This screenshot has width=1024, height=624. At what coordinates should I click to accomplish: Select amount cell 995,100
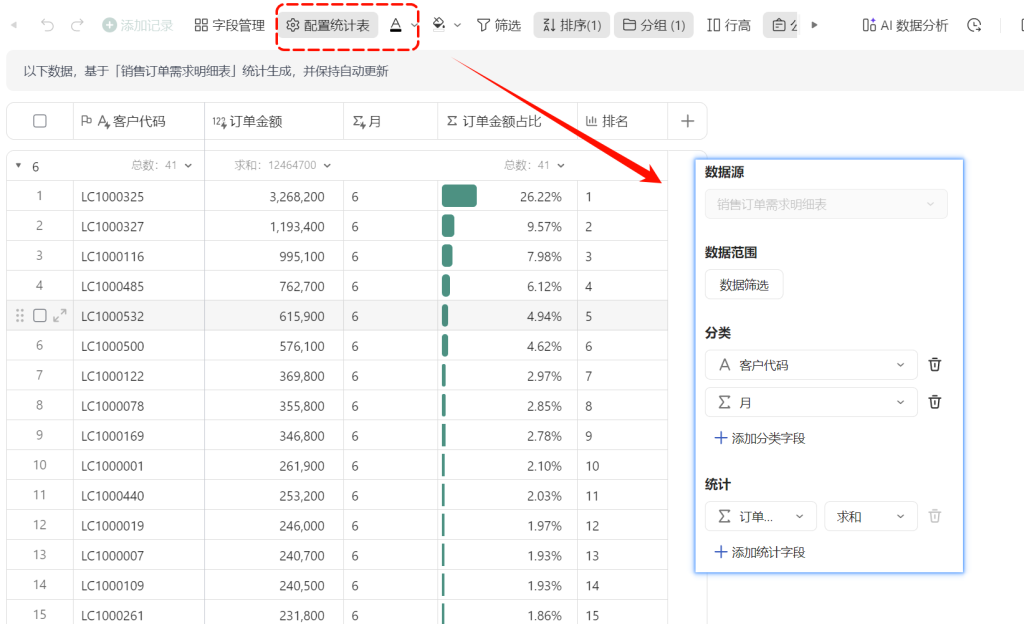274,257
